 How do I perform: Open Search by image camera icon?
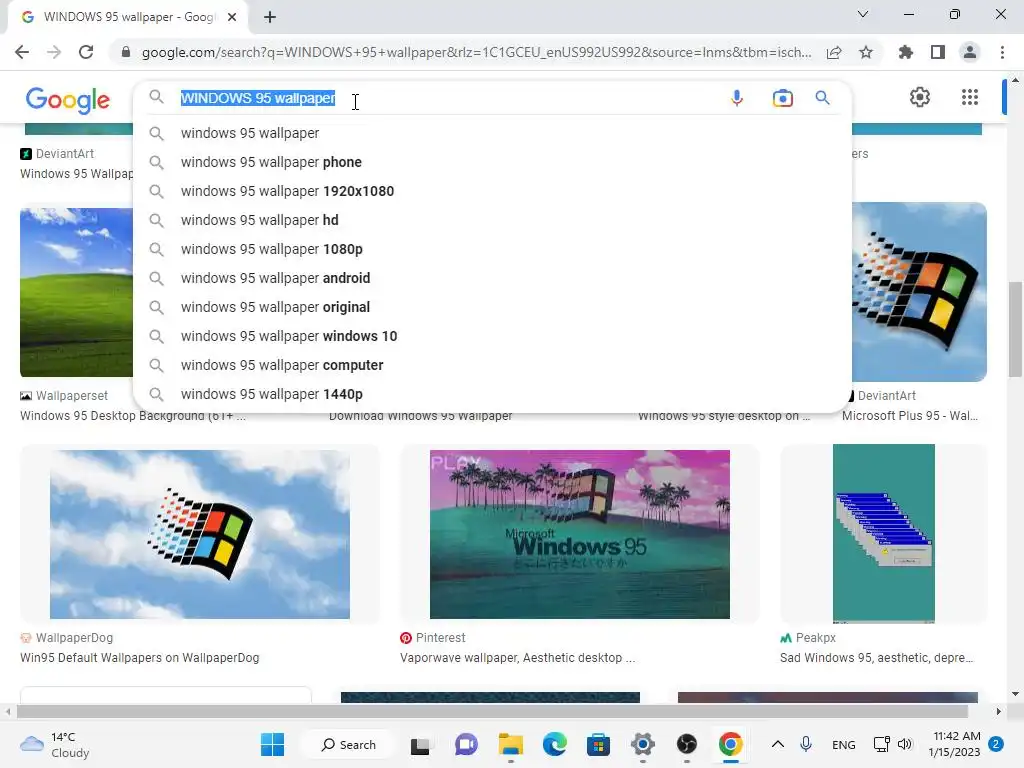pyautogui.click(x=782, y=98)
